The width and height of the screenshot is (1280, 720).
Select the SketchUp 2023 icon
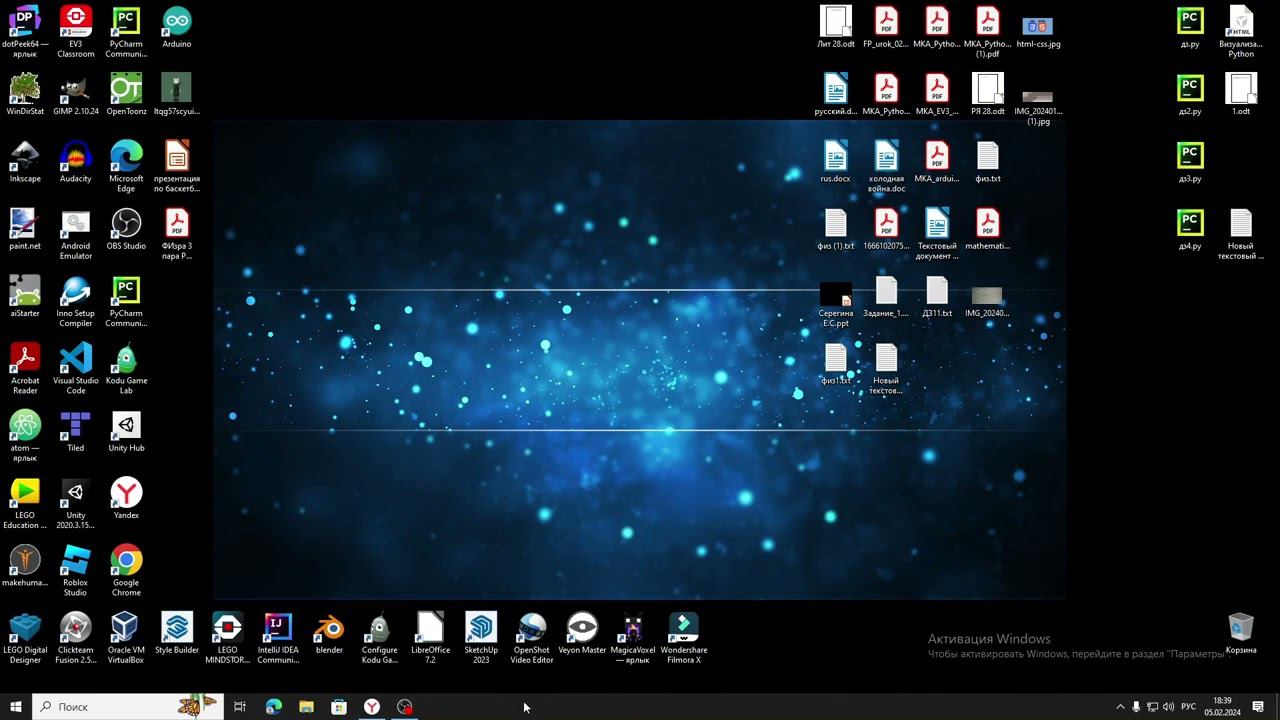[x=481, y=637]
